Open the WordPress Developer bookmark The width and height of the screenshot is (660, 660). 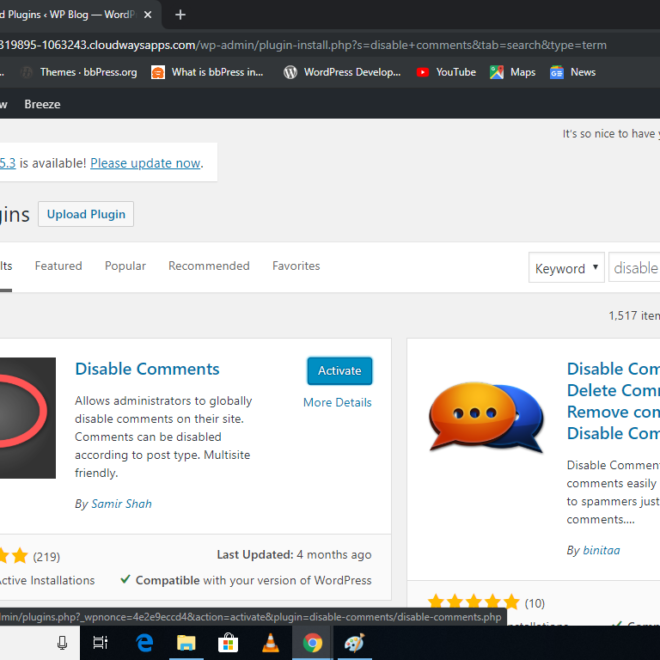pyautogui.click(x=342, y=72)
